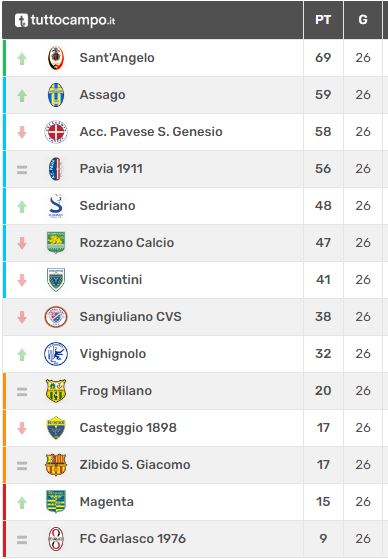
Task: Open the Casteggio 1898 team link
Action: (x=128, y=427)
